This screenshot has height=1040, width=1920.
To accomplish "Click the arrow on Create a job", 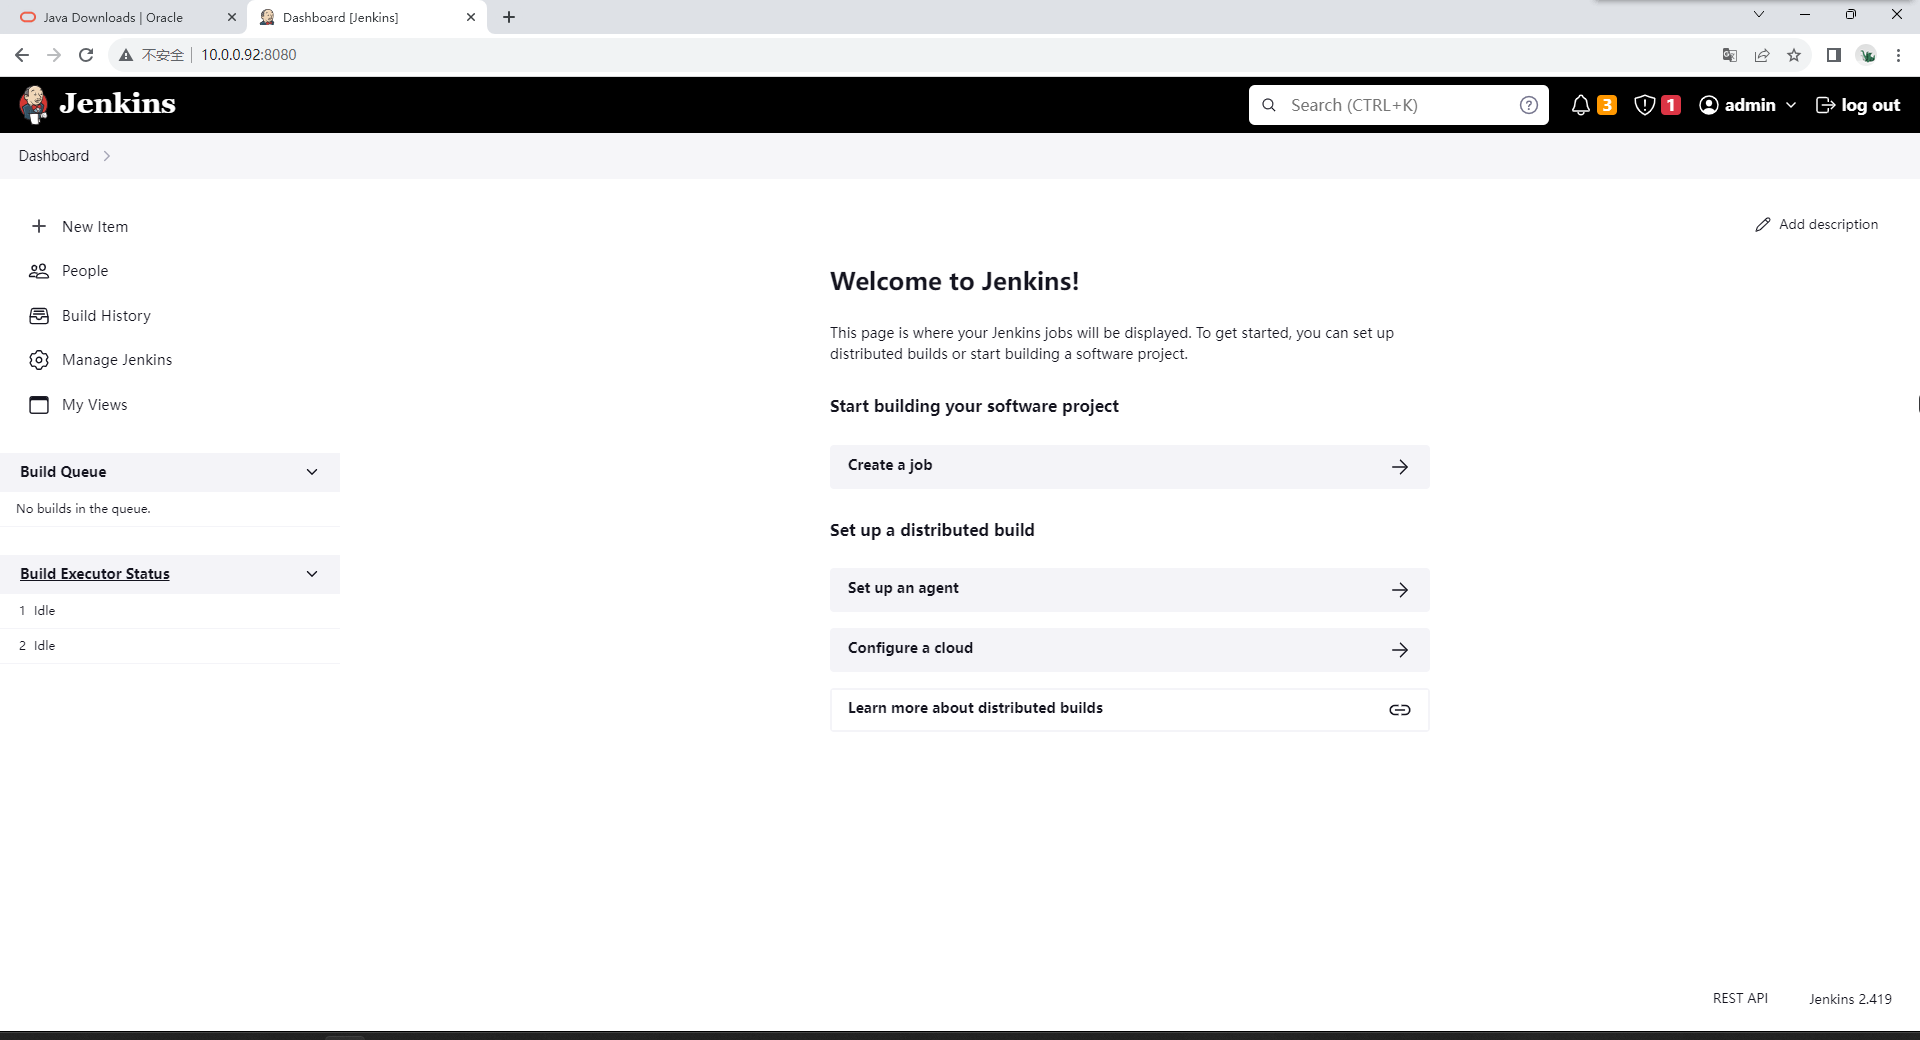I will point(1400,467).
